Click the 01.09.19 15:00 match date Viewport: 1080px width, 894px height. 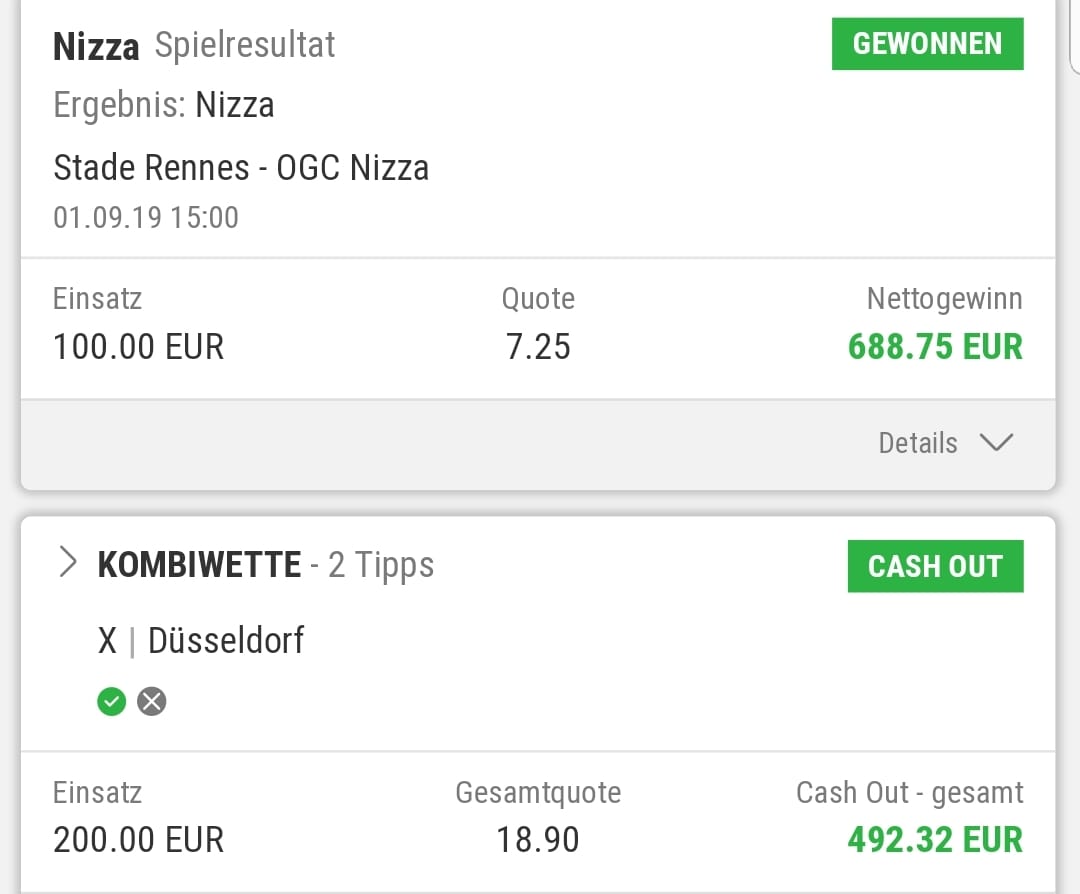point(146,217)
